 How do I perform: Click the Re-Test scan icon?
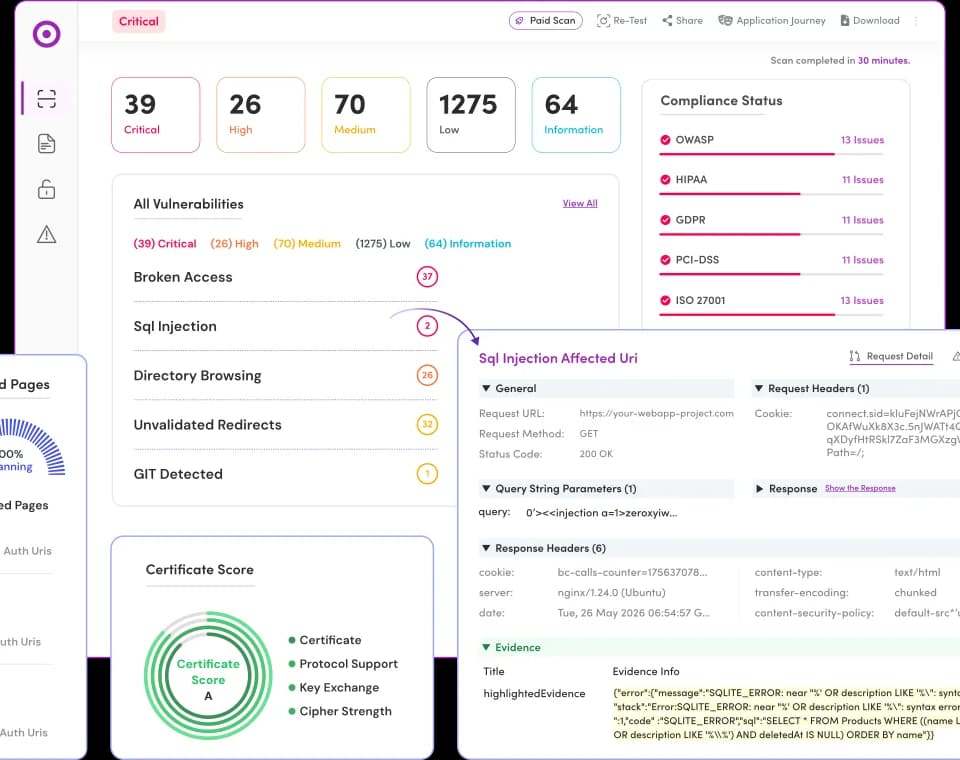603,21
